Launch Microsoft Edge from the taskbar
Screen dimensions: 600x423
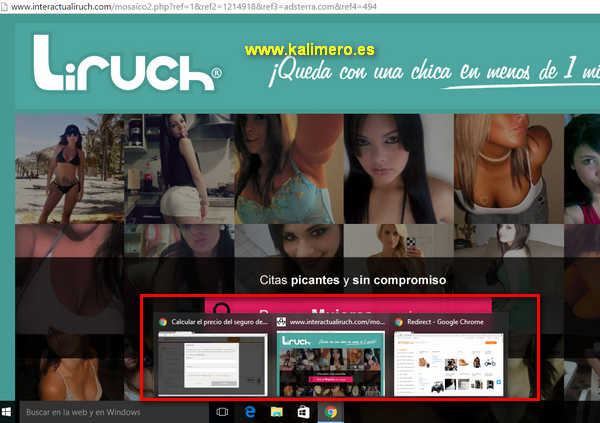coord(250,411)
